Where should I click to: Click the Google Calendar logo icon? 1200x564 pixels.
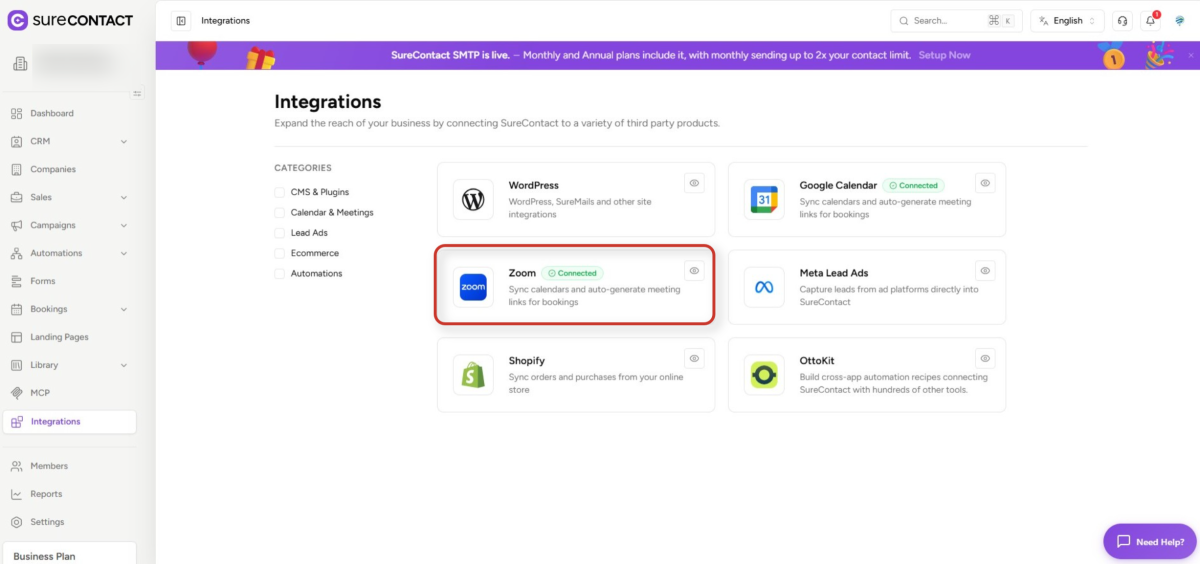click(764, 200)
